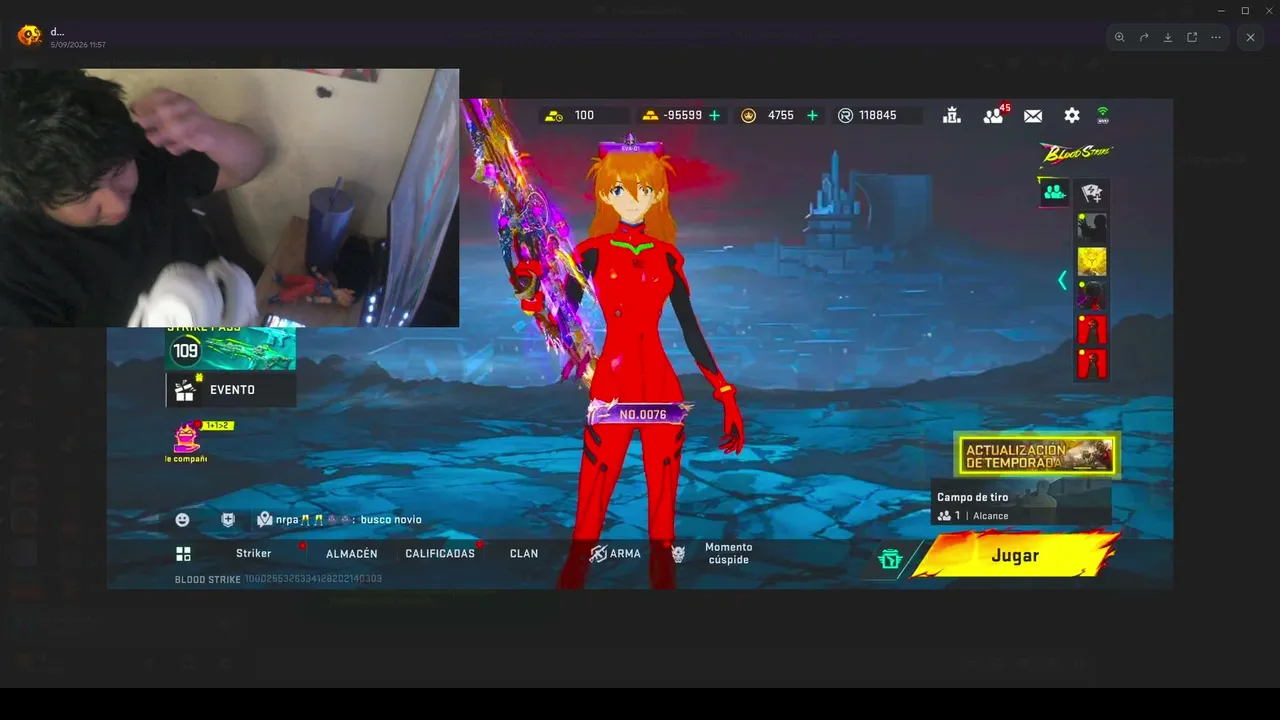Viewport: 1280px width, 720px height.
Task: Collapse friends panel with cyan chevron
Action: [1062, 281]
